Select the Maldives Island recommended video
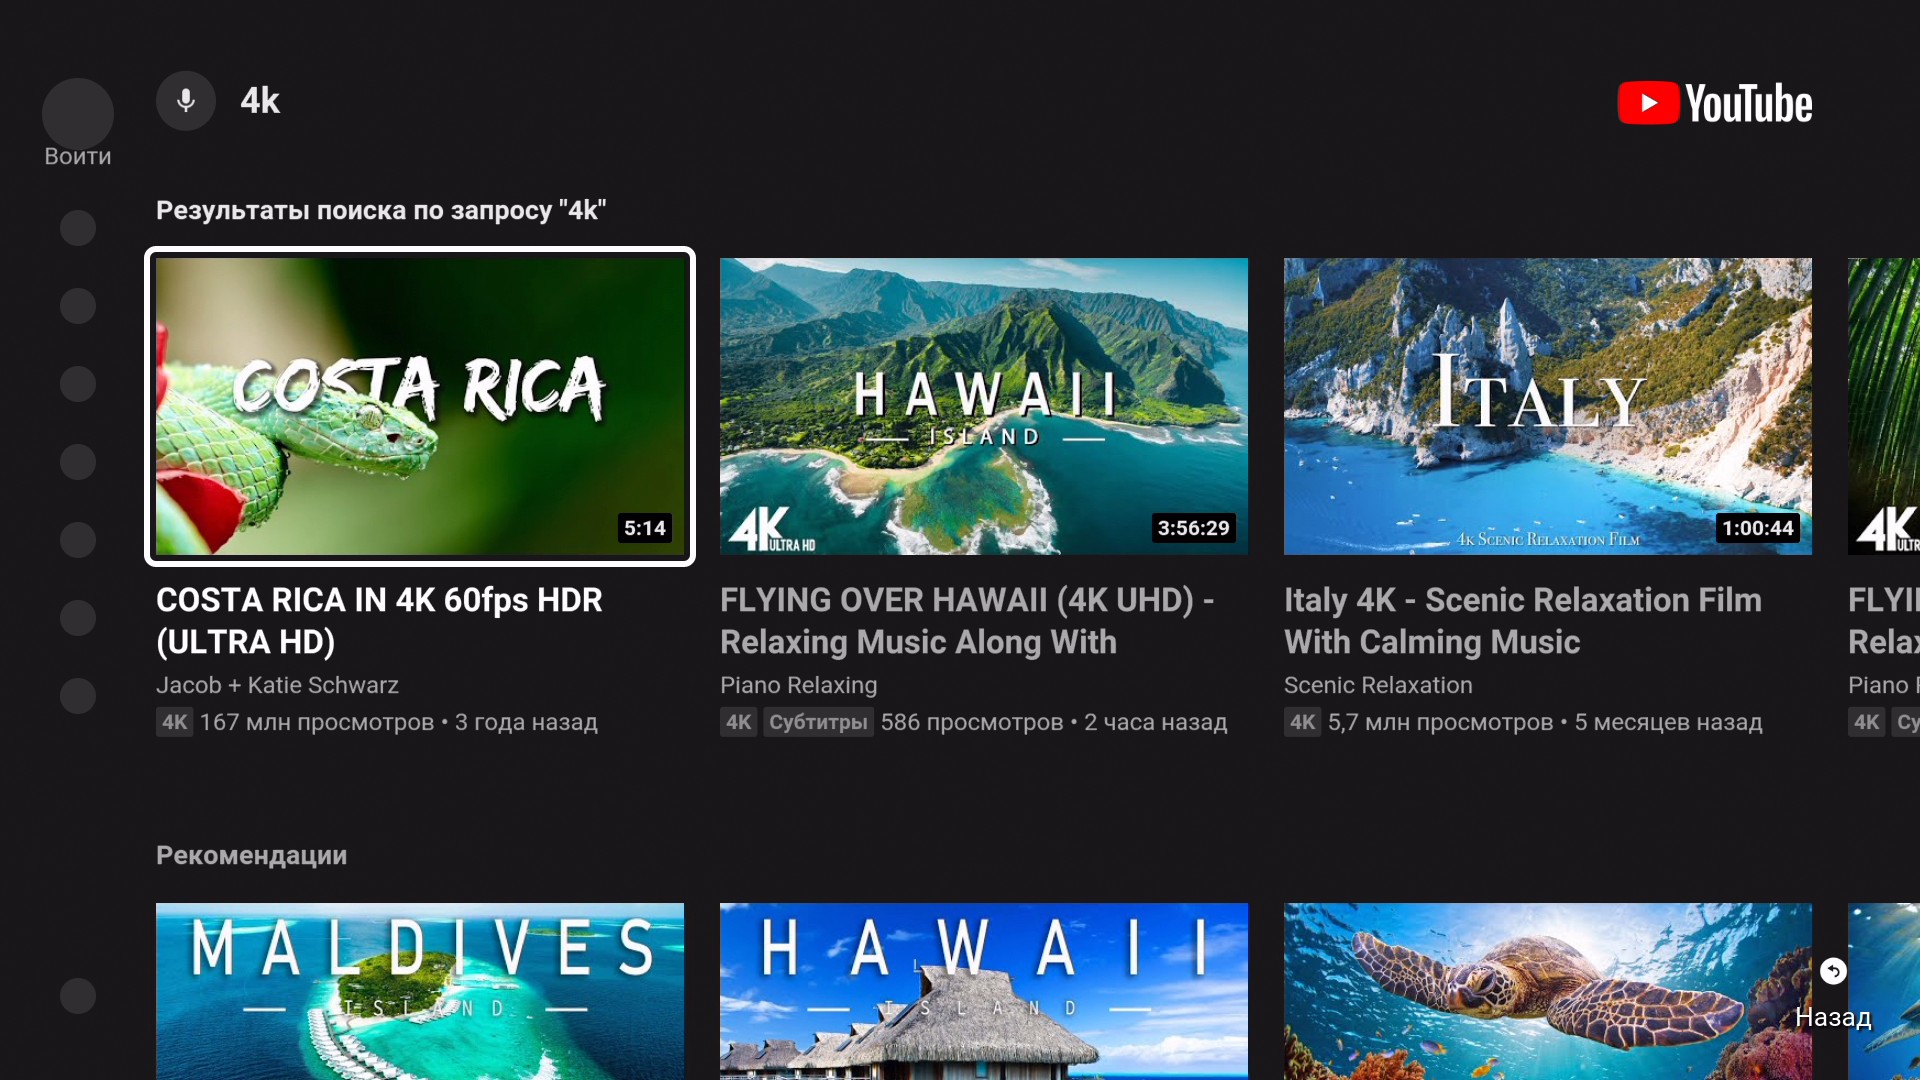The height and width of the screenshot is (1080, 1920). point(420,990)
